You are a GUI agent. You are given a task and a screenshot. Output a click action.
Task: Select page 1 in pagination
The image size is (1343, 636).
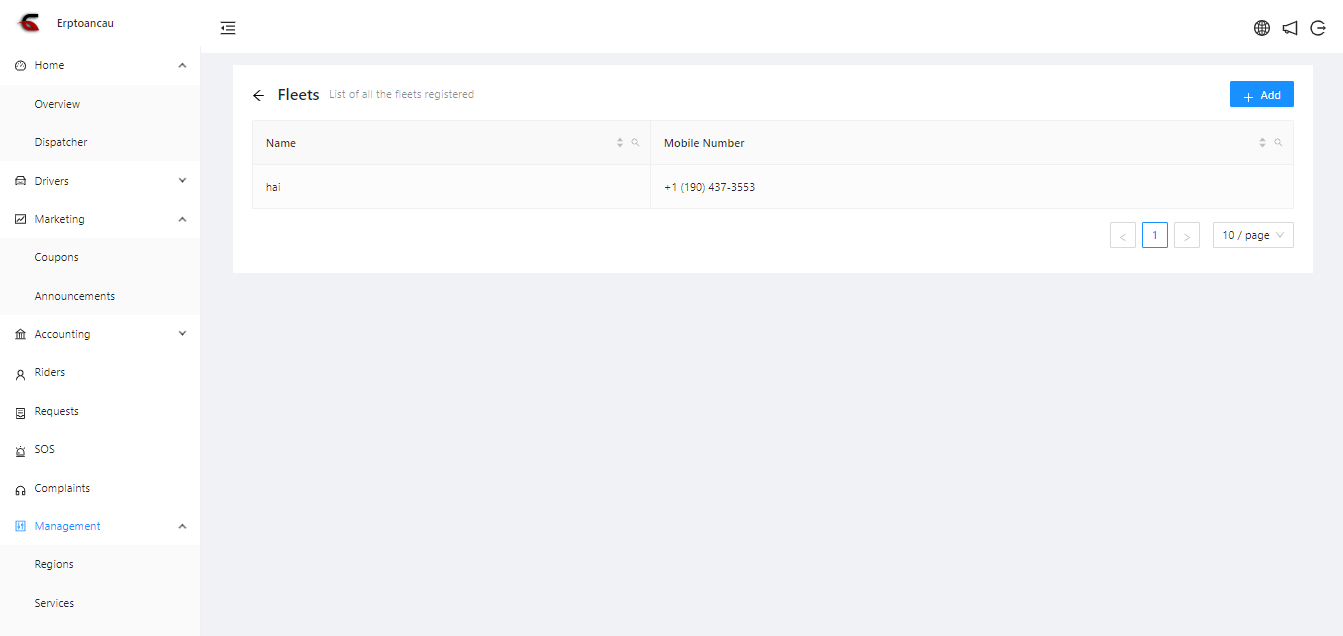(x=1154, y=235)
